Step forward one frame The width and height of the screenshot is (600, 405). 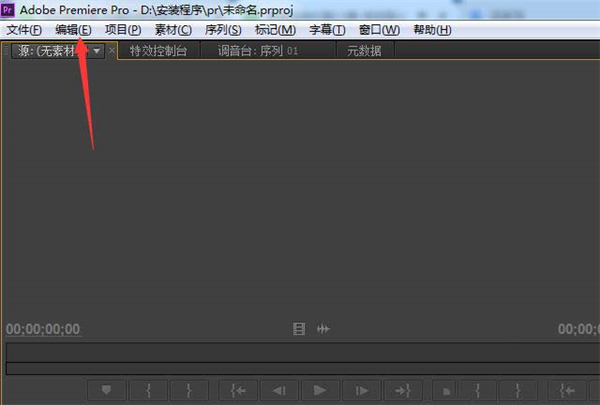(362, 391)
